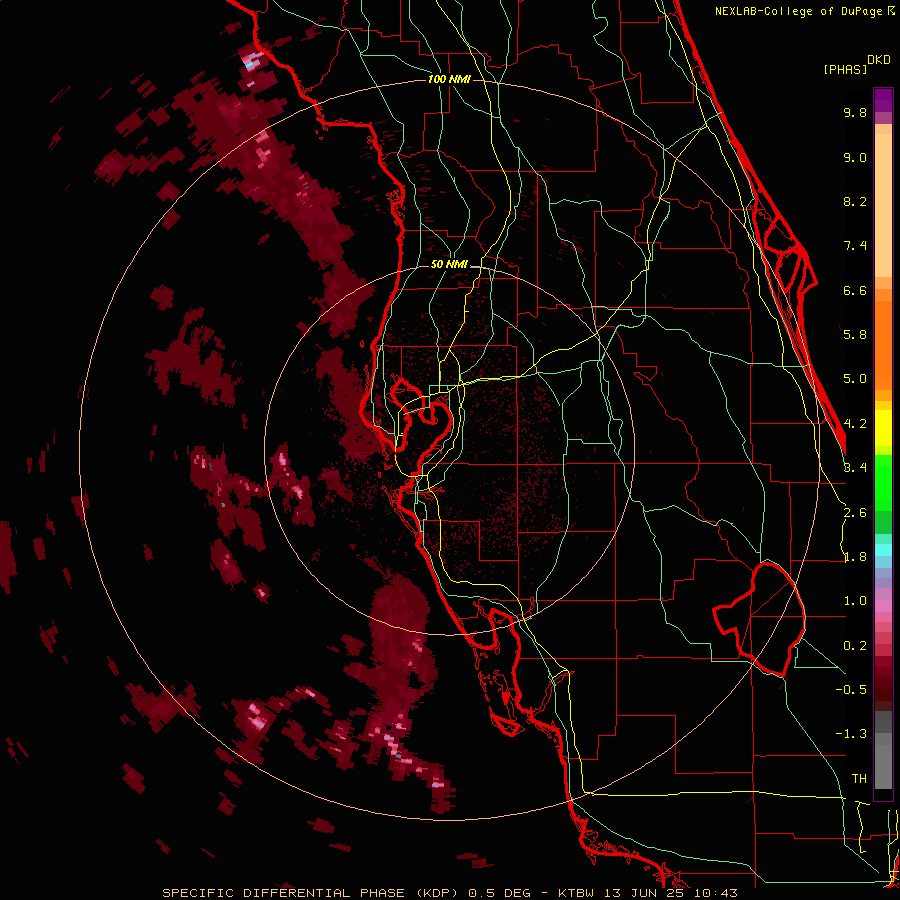Click the yellow band on the color scale
900x900 pixels.
click(x=883, y=428)
